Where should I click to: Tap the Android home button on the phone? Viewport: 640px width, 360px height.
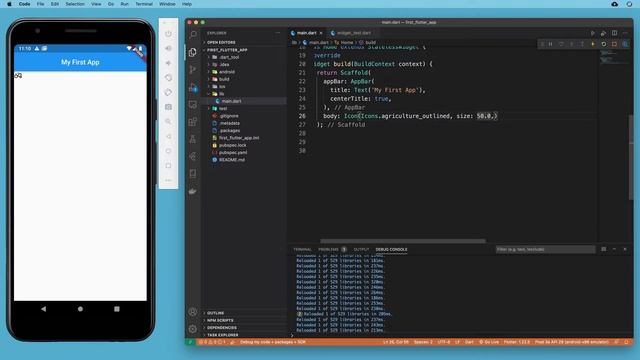pos(80,309)
